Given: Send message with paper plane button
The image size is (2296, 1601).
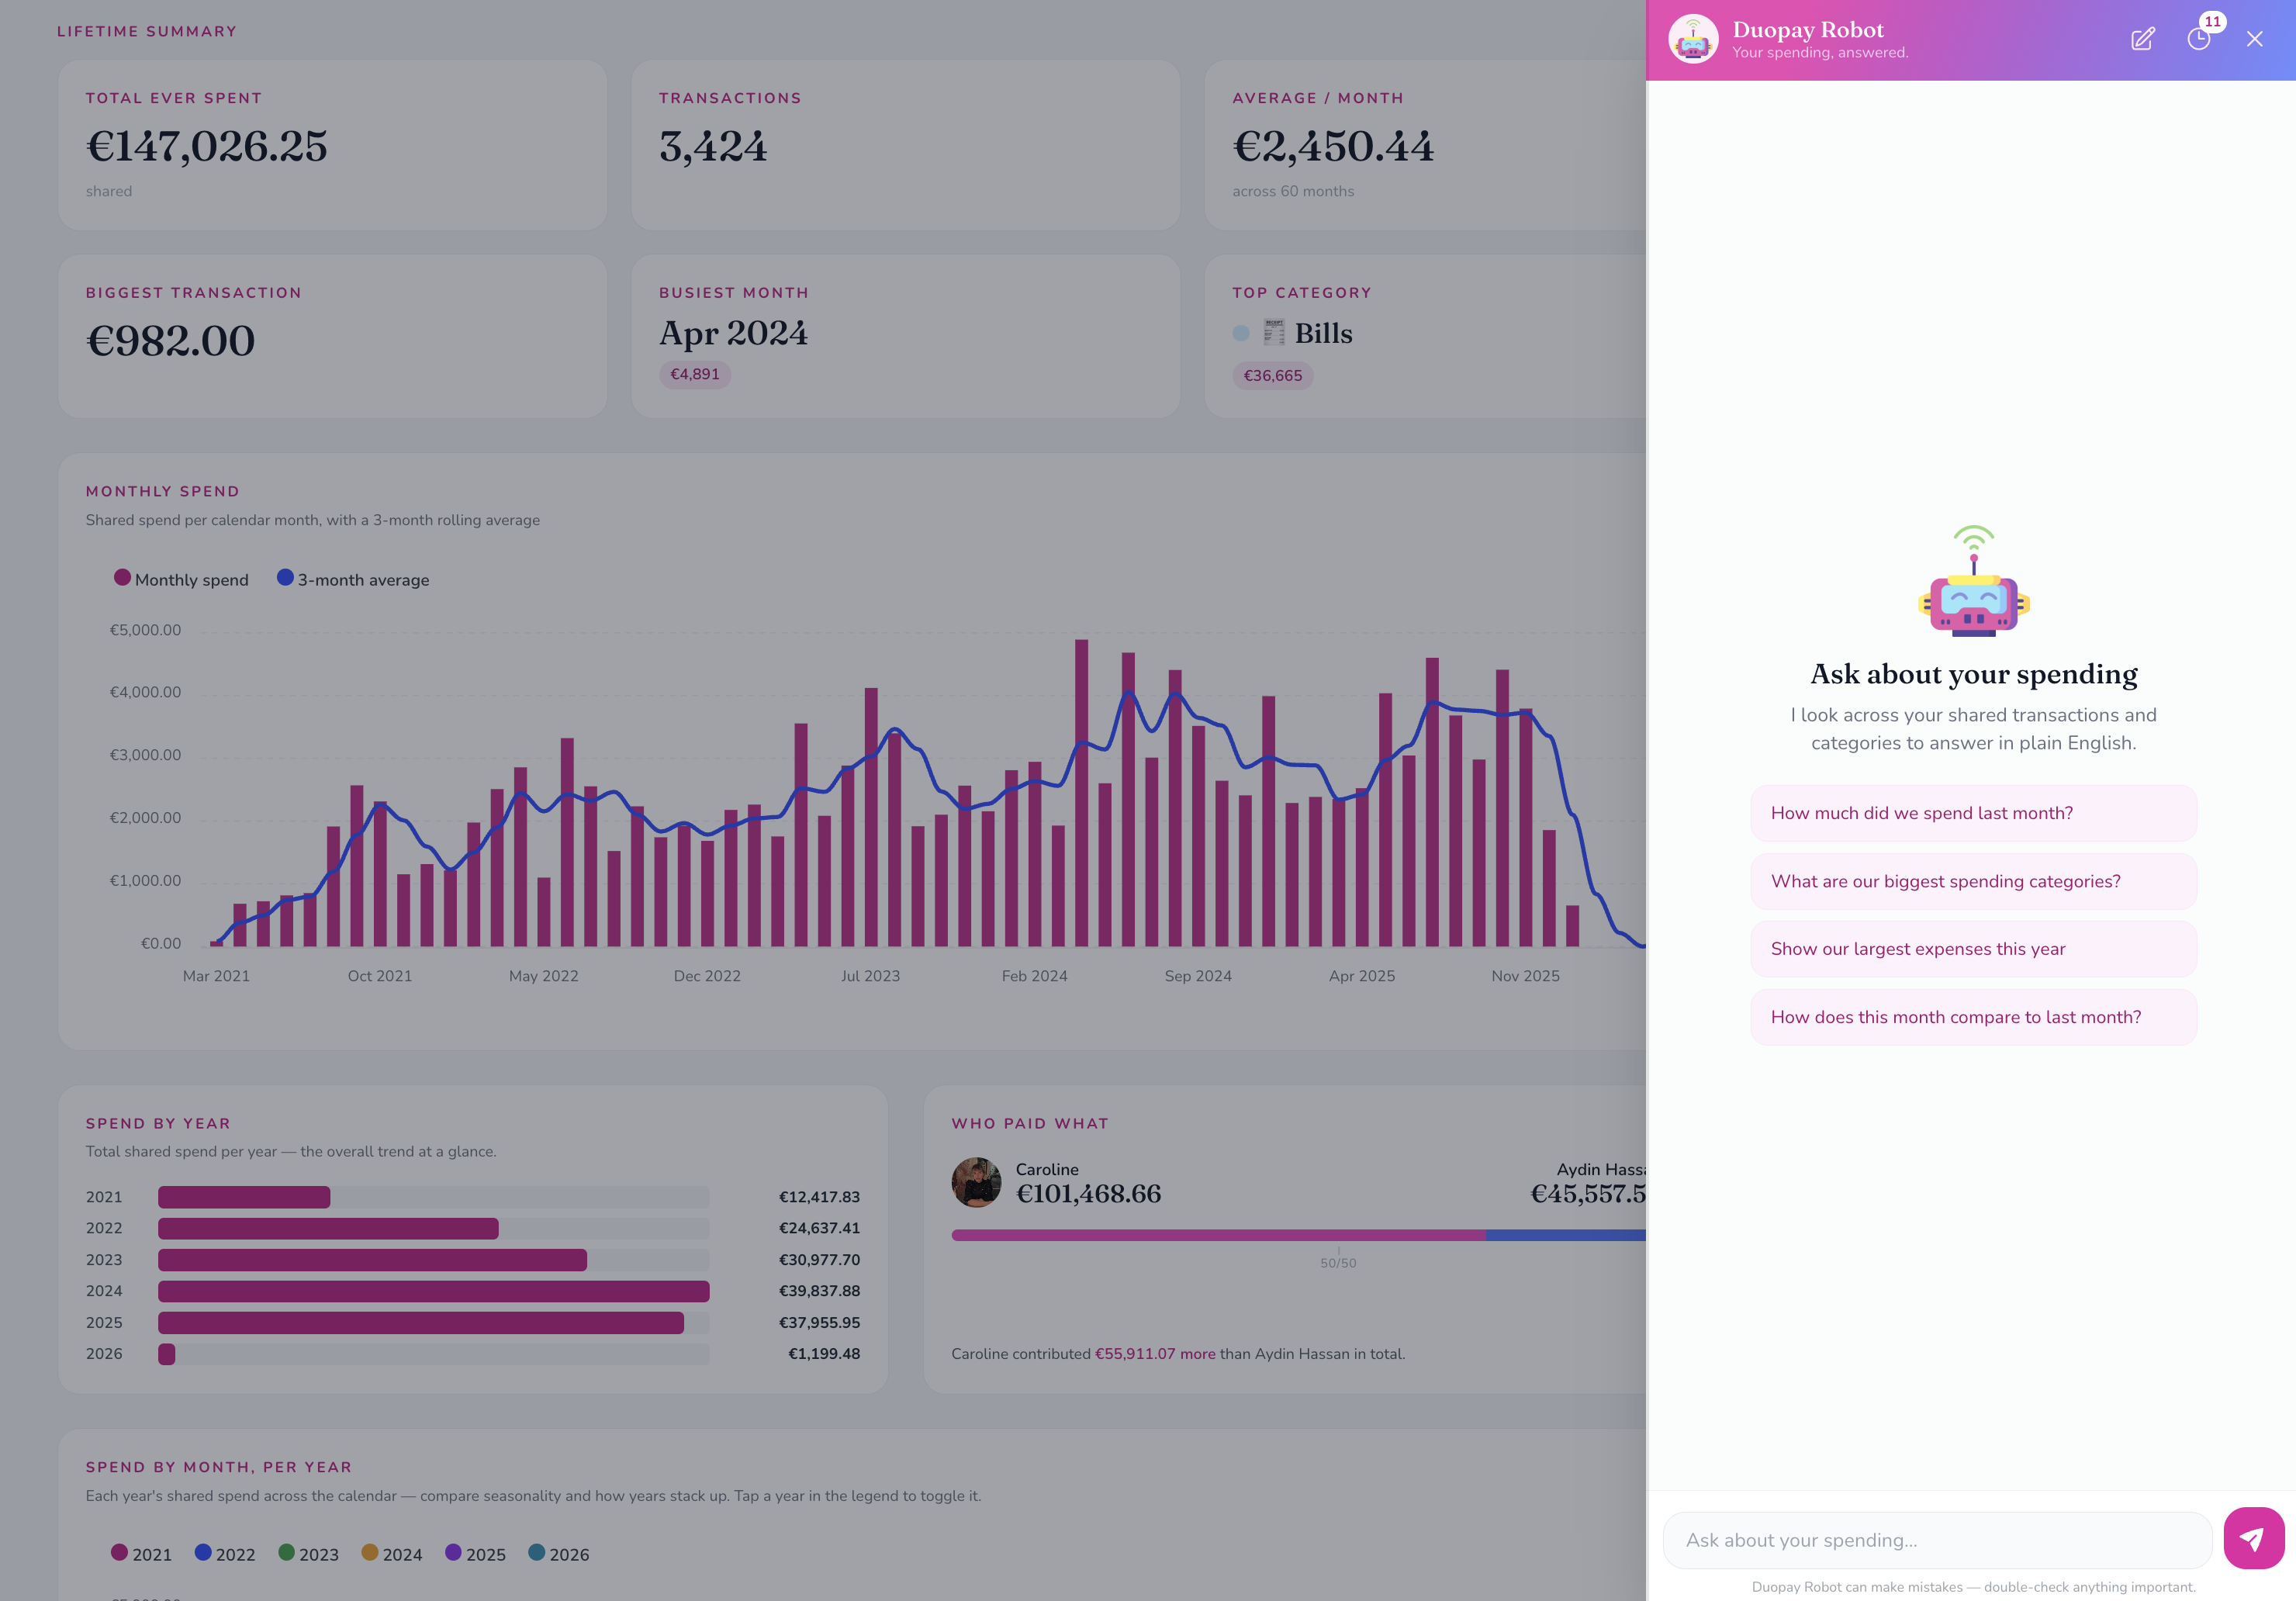Looking at the screenshot, I should (2253, 1538).
